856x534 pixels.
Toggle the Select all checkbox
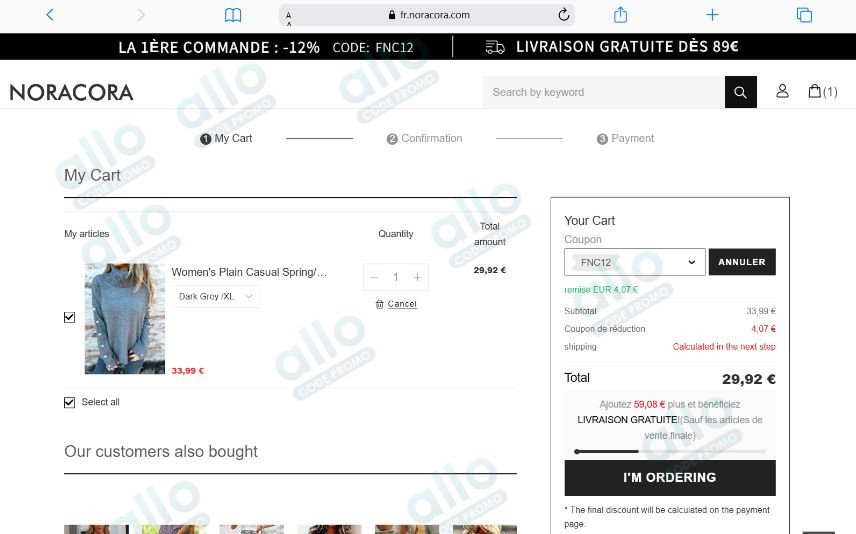(x=69, y=402)
